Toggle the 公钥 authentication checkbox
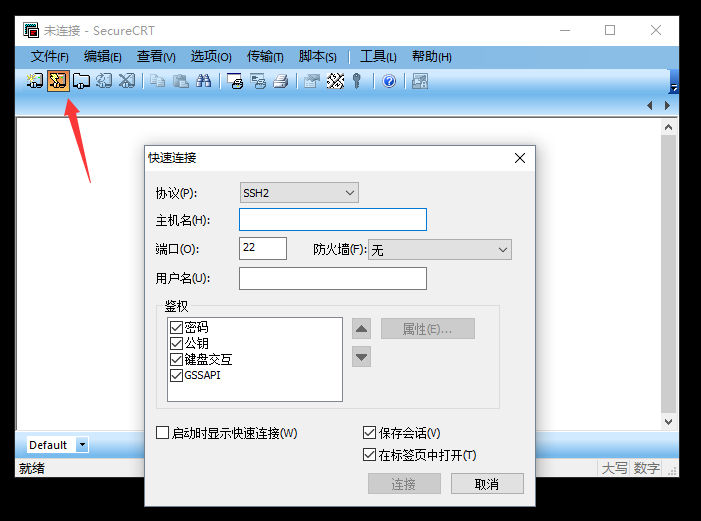 tap(177, 343)
